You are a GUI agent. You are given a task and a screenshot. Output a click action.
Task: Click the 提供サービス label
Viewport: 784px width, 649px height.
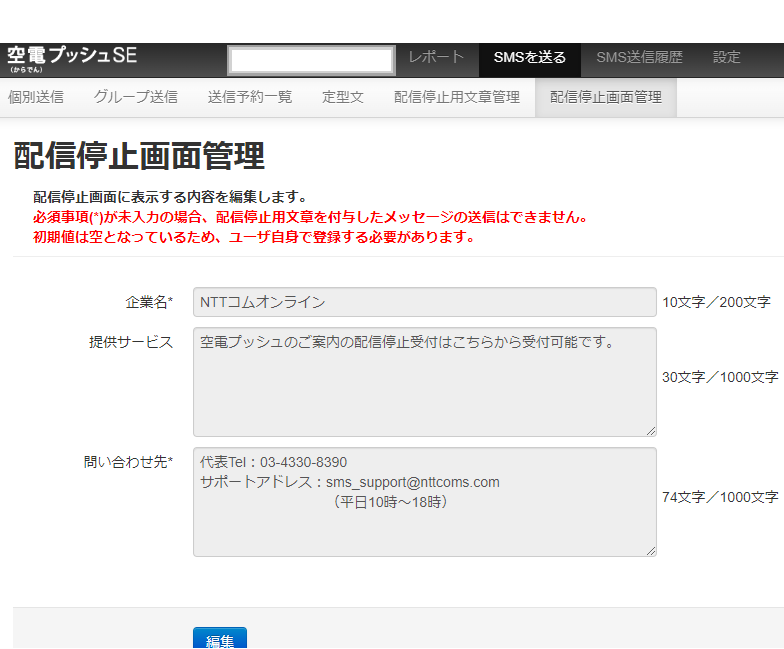(x=131, y=342)
